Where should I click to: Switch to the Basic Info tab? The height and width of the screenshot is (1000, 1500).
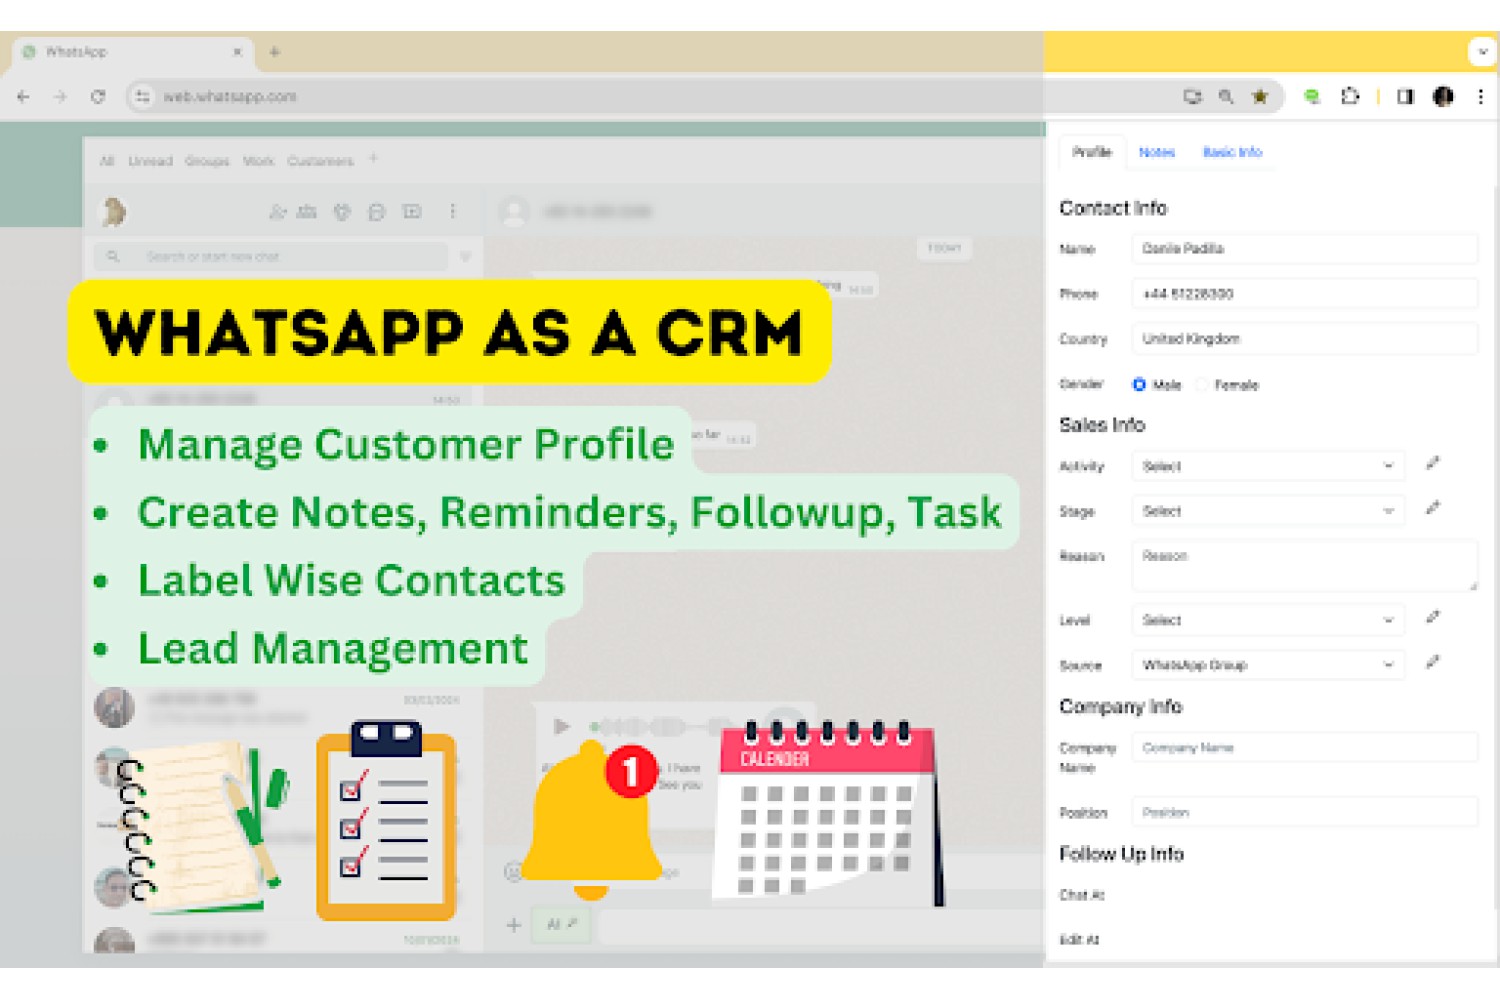[x=1232, y=152]
